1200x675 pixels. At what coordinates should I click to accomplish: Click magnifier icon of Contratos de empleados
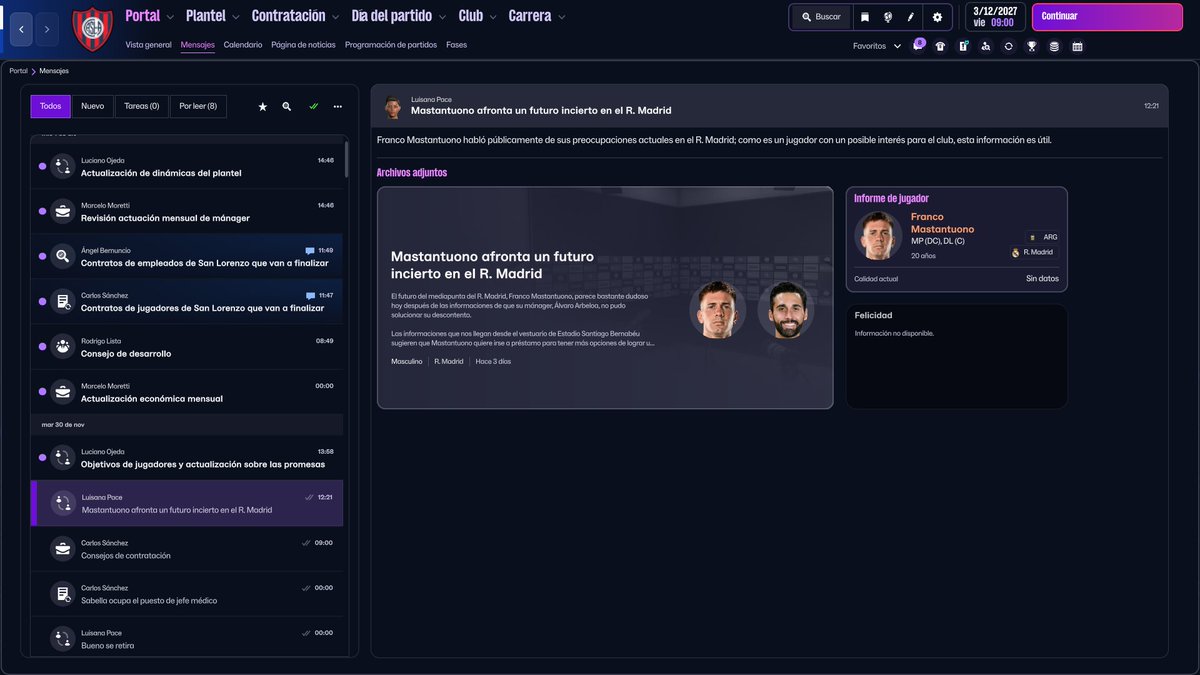[62, 256]
